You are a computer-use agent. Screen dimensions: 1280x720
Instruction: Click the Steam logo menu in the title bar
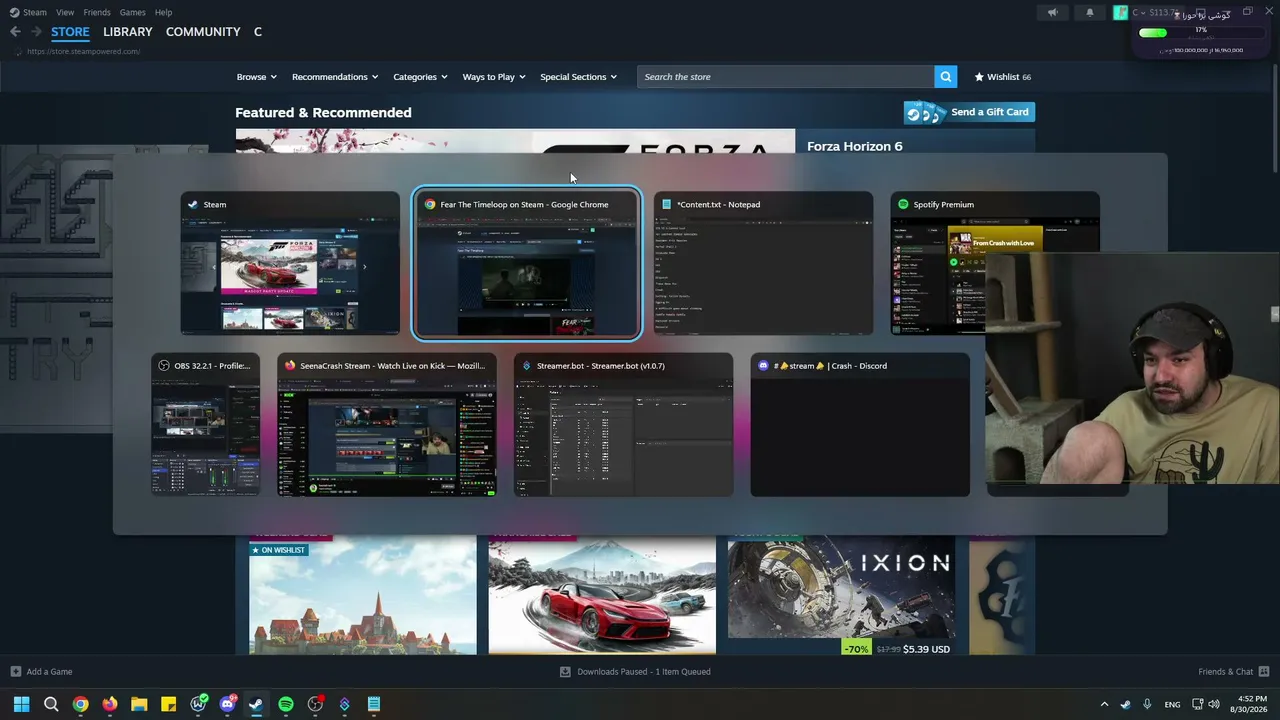click(x=28, y=12)
